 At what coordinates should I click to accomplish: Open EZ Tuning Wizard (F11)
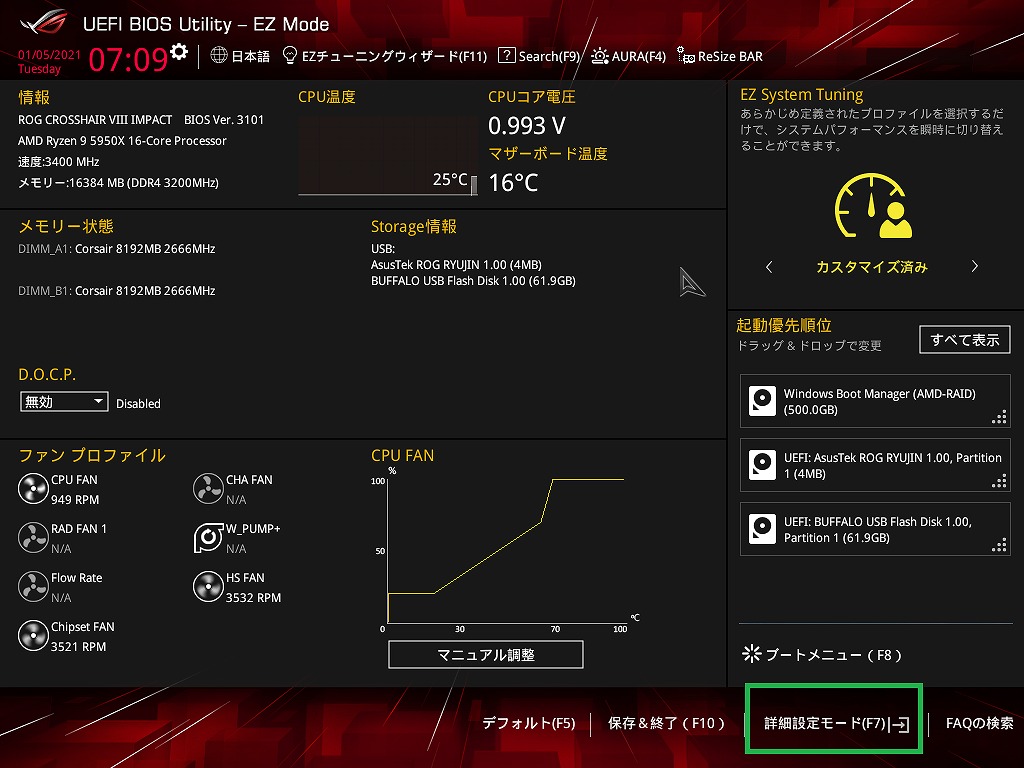[385, 56]
